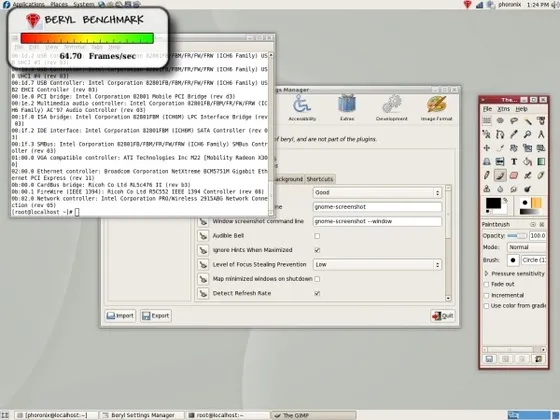This screenshot has height=420, width=560.
Task: Enable the Fade out checkbox in Paintbrush options
Action: coord(486,284)
